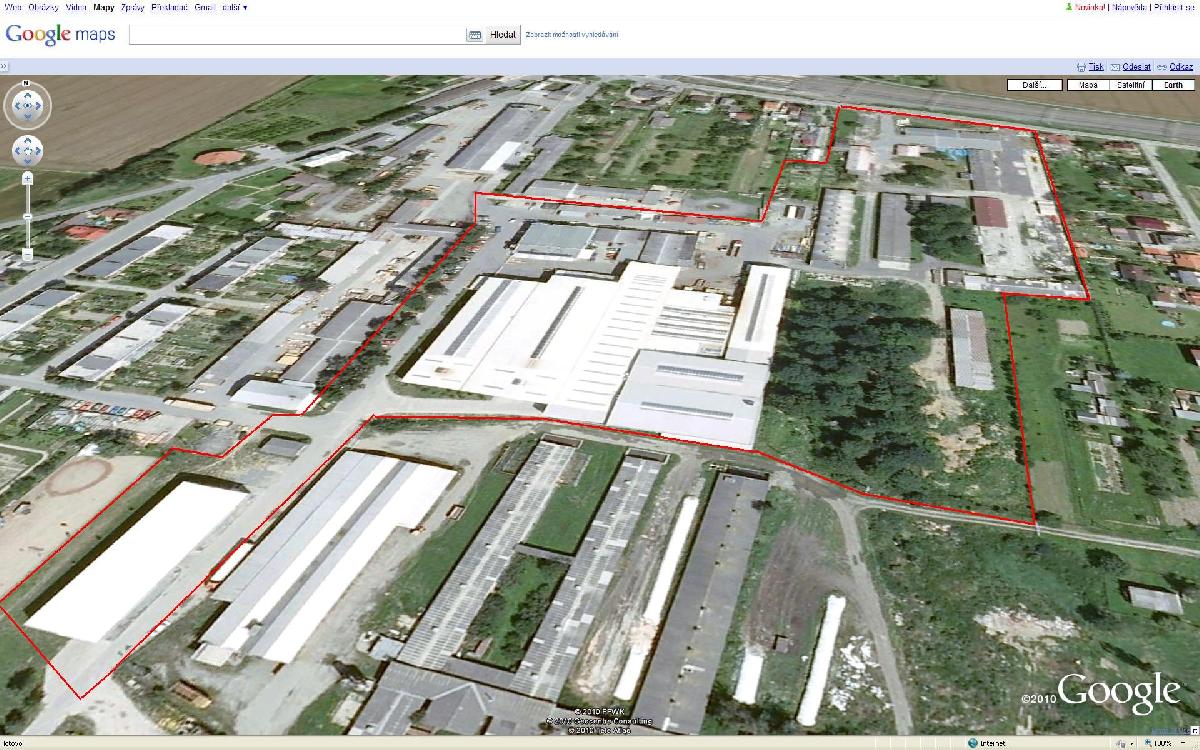Expand the další more-services dropdown
The height and width of the screenshot is (750, 1200).
pyautogui.click(x=234, y=7)
